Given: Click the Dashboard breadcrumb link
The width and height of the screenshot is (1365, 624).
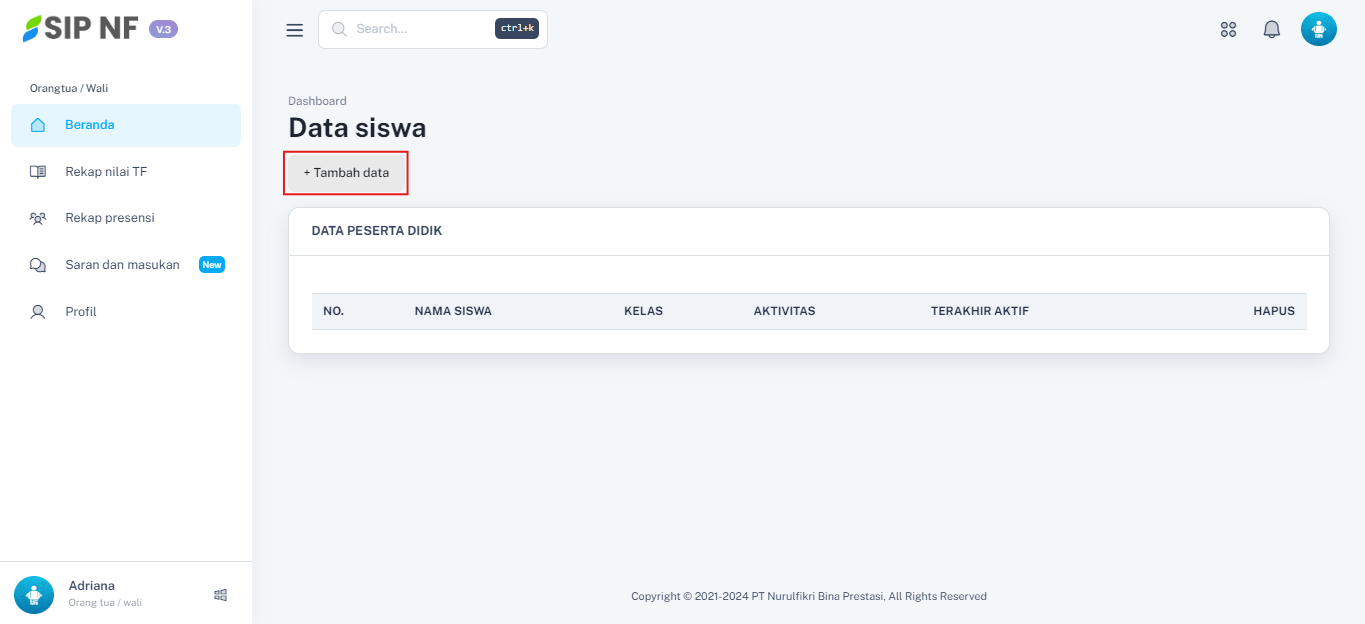Looking at the screenshot, I should pos(317,101).
